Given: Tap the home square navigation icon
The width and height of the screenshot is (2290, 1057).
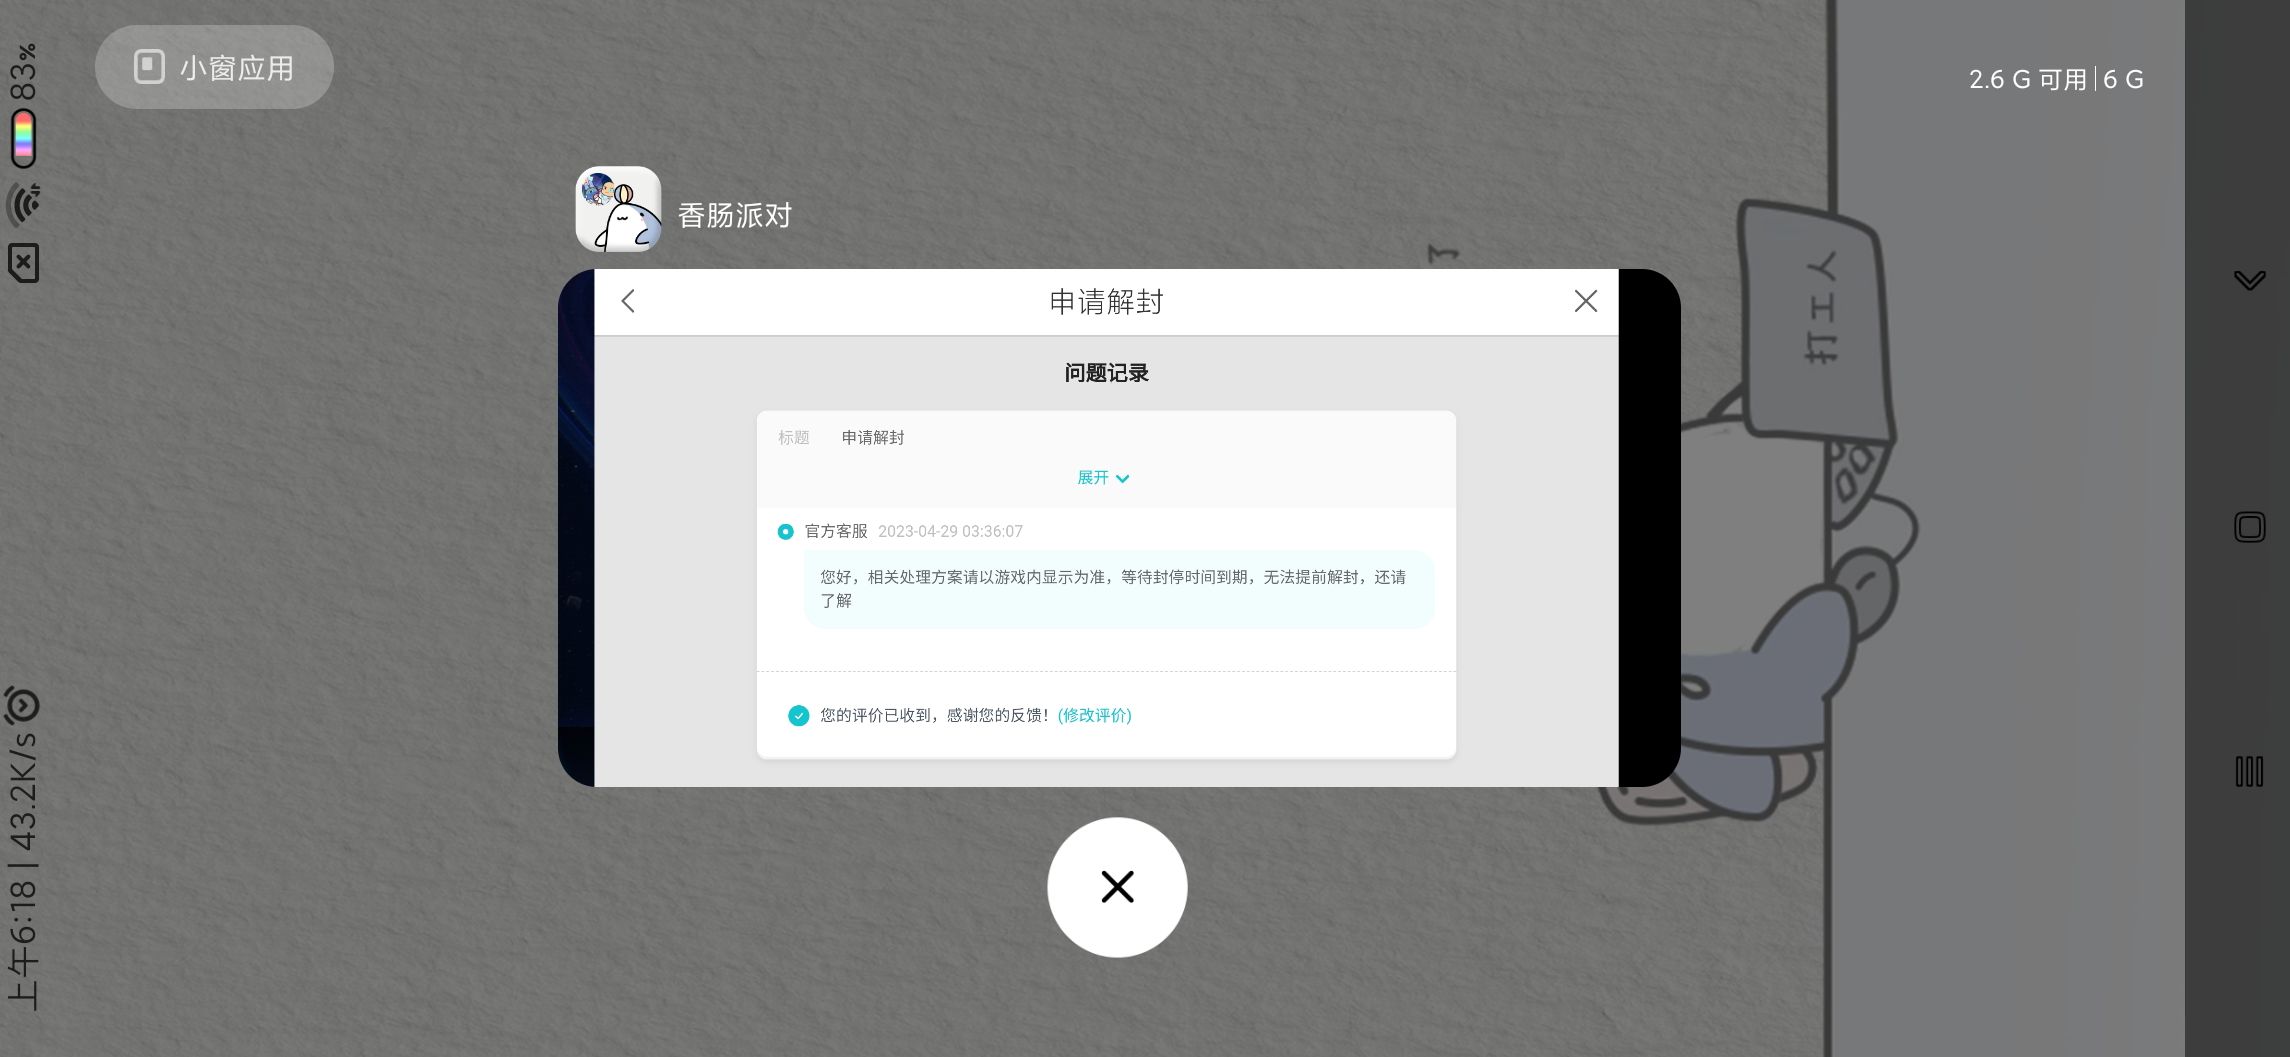Looking at the screenshot, I should click(x=2249, y=527).
